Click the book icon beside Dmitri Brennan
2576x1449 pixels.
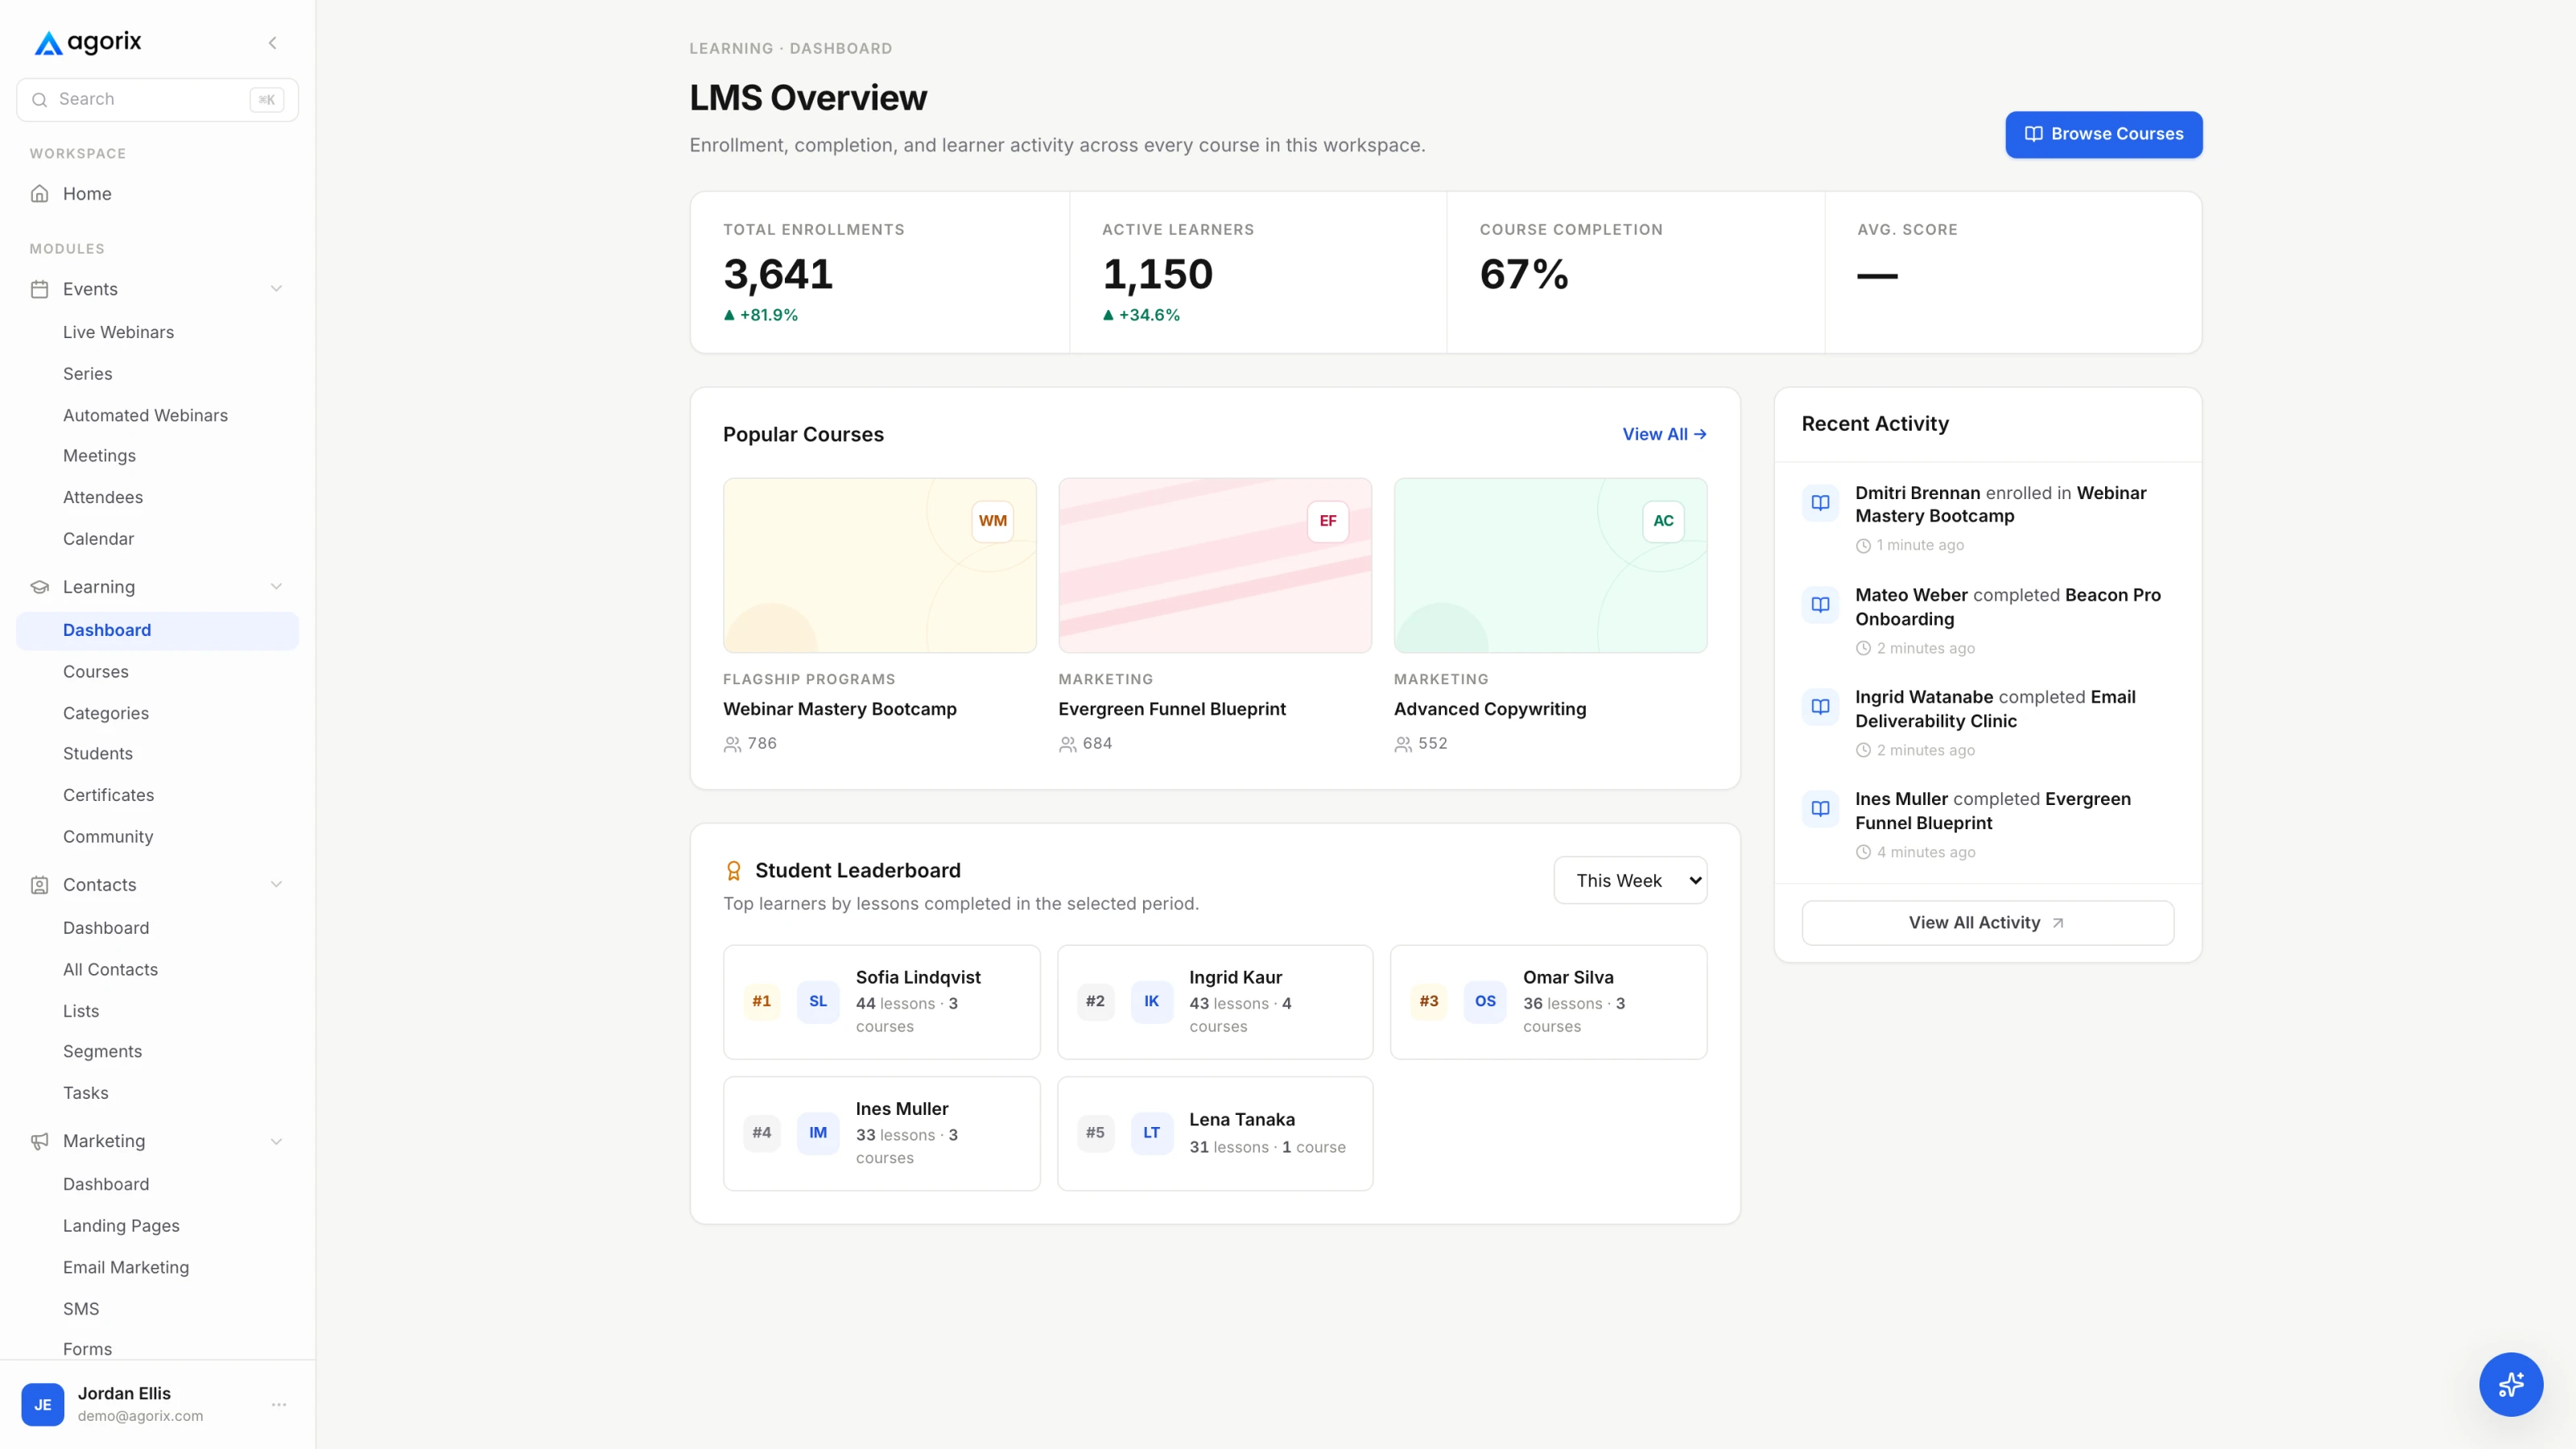pyautogui.click(x=1820, y=503)
